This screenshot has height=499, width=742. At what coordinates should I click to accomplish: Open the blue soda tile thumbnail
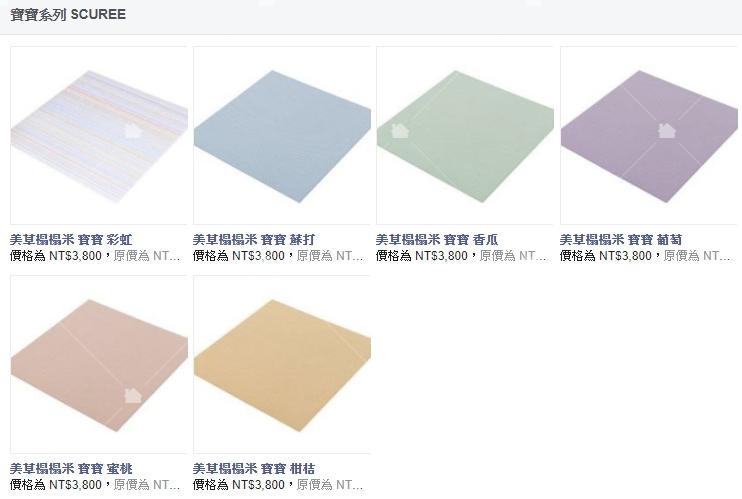282,135
